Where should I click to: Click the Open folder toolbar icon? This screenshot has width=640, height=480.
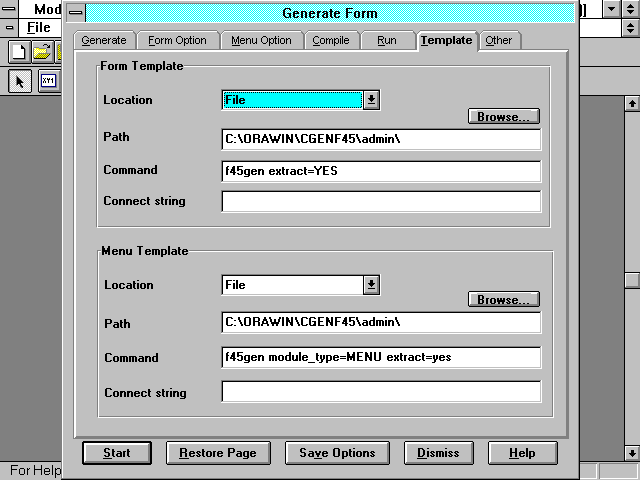(42, 52)
